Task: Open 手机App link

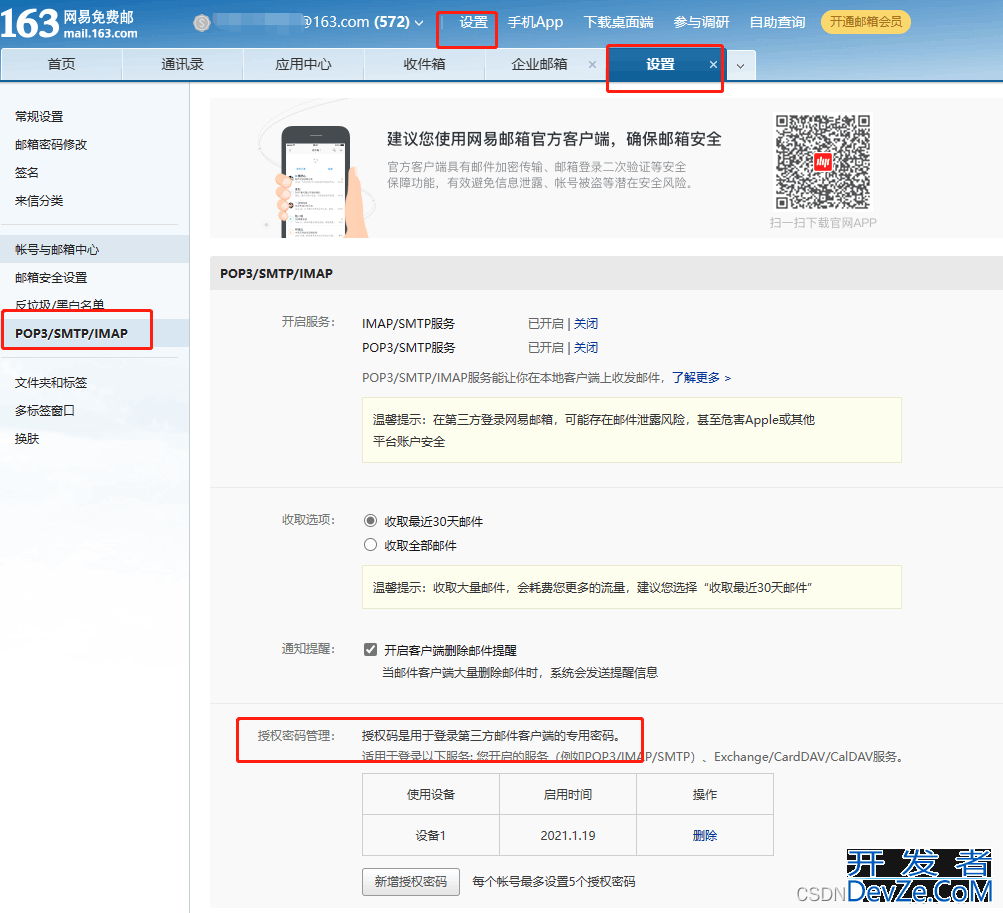Action: coord(535,22)
